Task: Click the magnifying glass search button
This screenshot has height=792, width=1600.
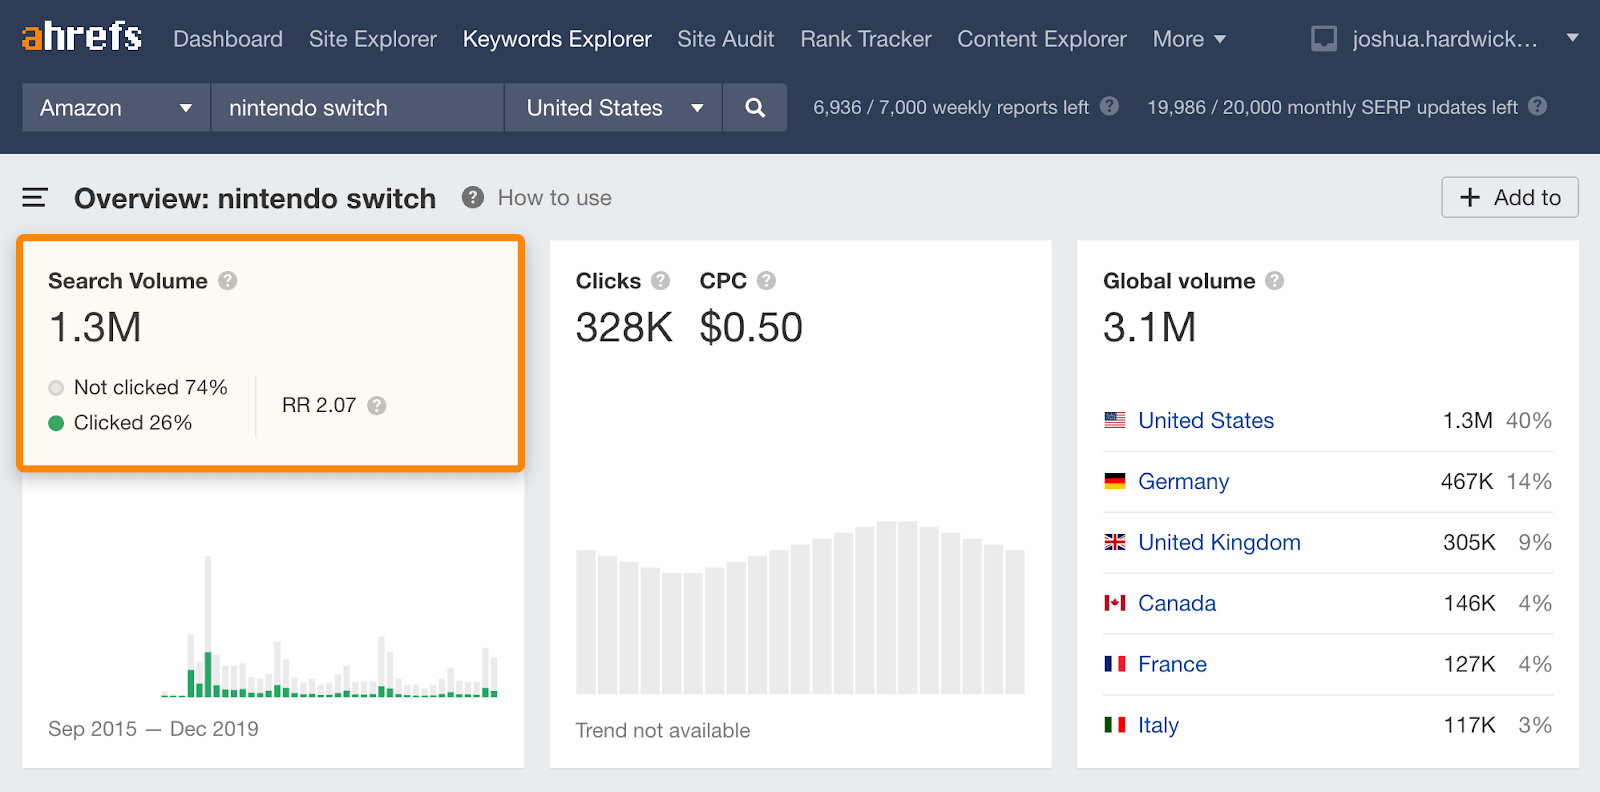Action: (x=755, y=108)
